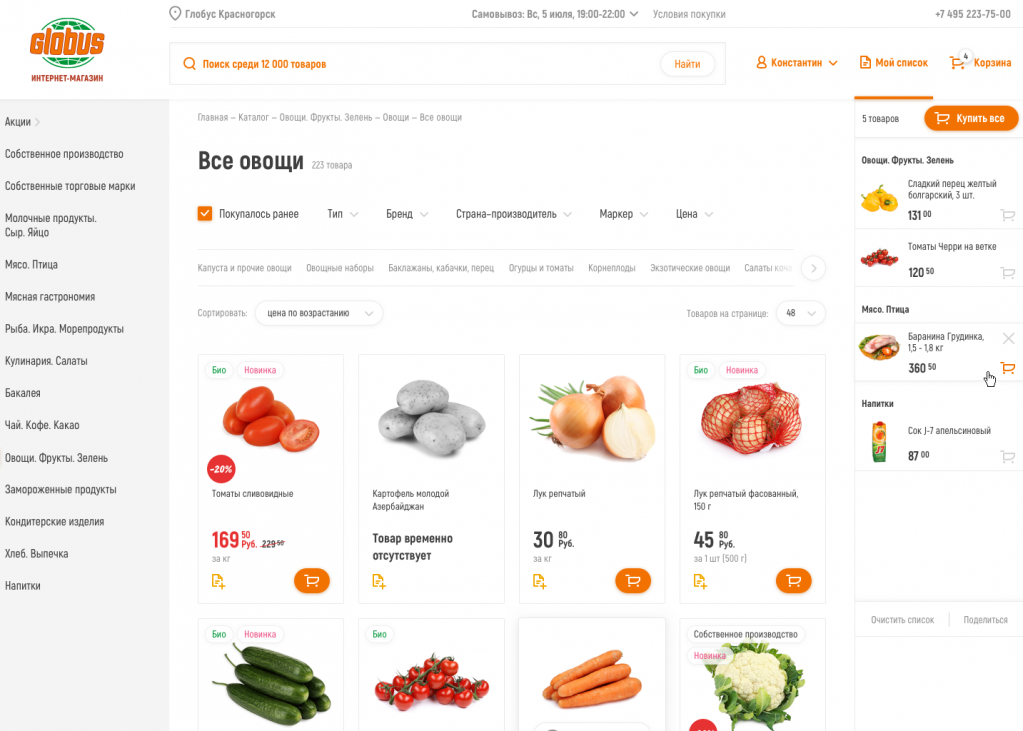Viewport: 1023px width, 731px height.
Task: Open Корзина cart in header
Action: (x=980, y=63)
